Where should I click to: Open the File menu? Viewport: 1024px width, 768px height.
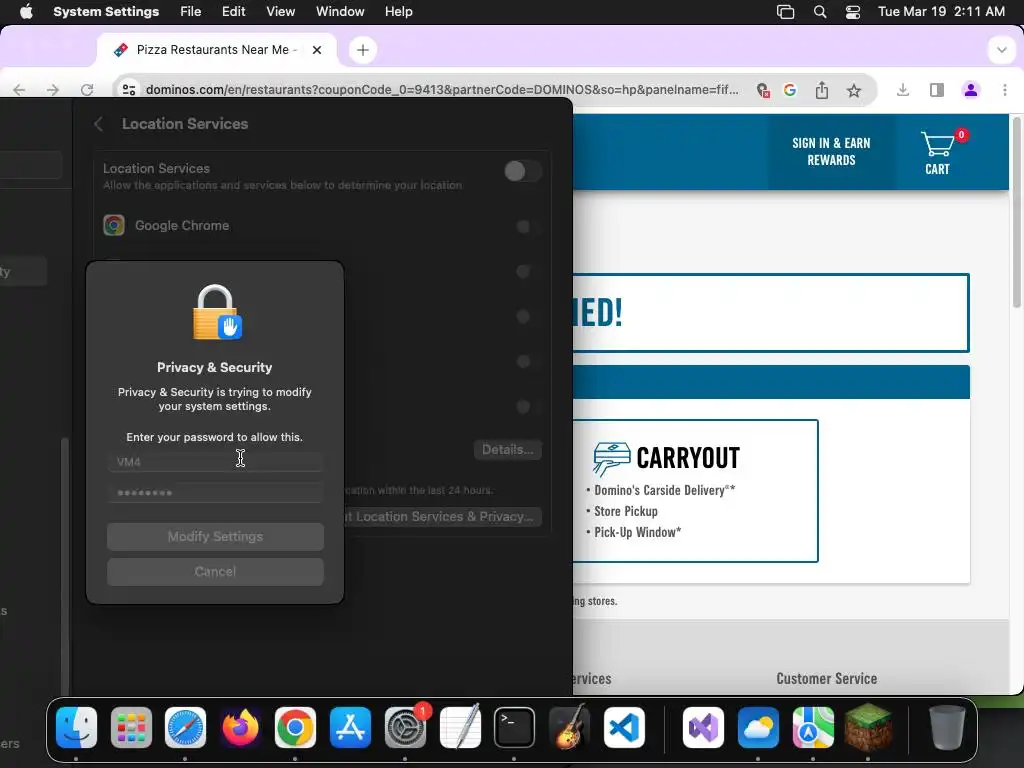pos(190,12)
